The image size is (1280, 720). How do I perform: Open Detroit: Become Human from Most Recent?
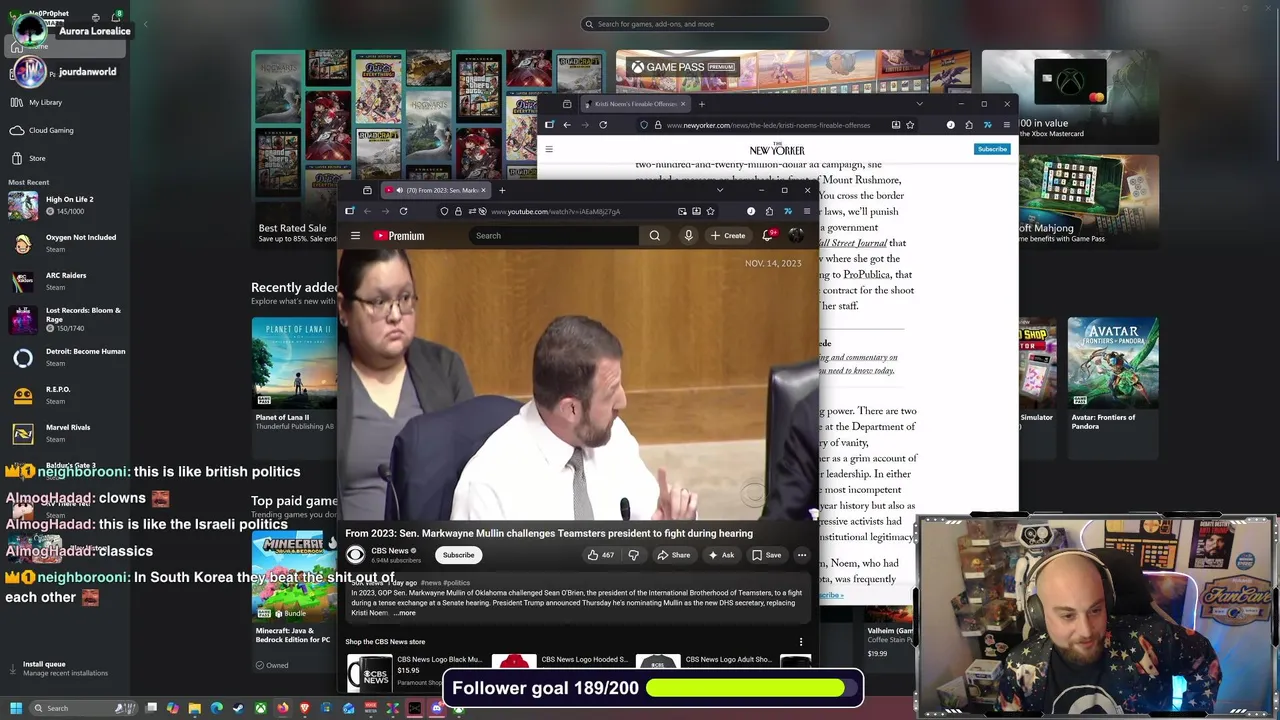pos(64,357)
